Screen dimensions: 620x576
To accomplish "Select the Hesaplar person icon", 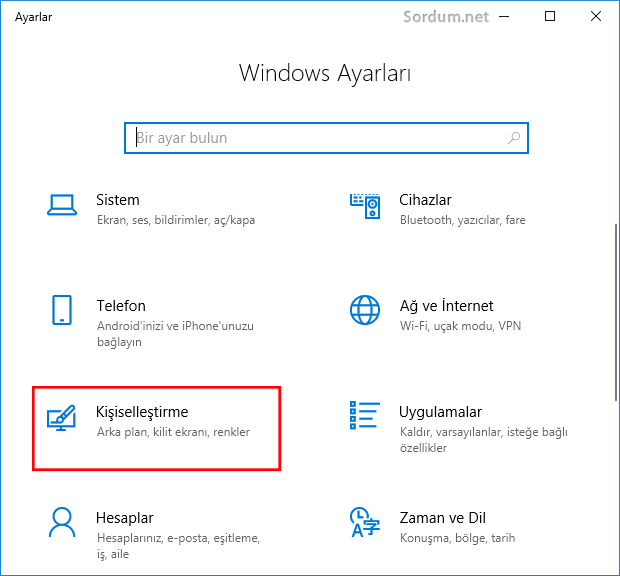I will pos(62,522).
